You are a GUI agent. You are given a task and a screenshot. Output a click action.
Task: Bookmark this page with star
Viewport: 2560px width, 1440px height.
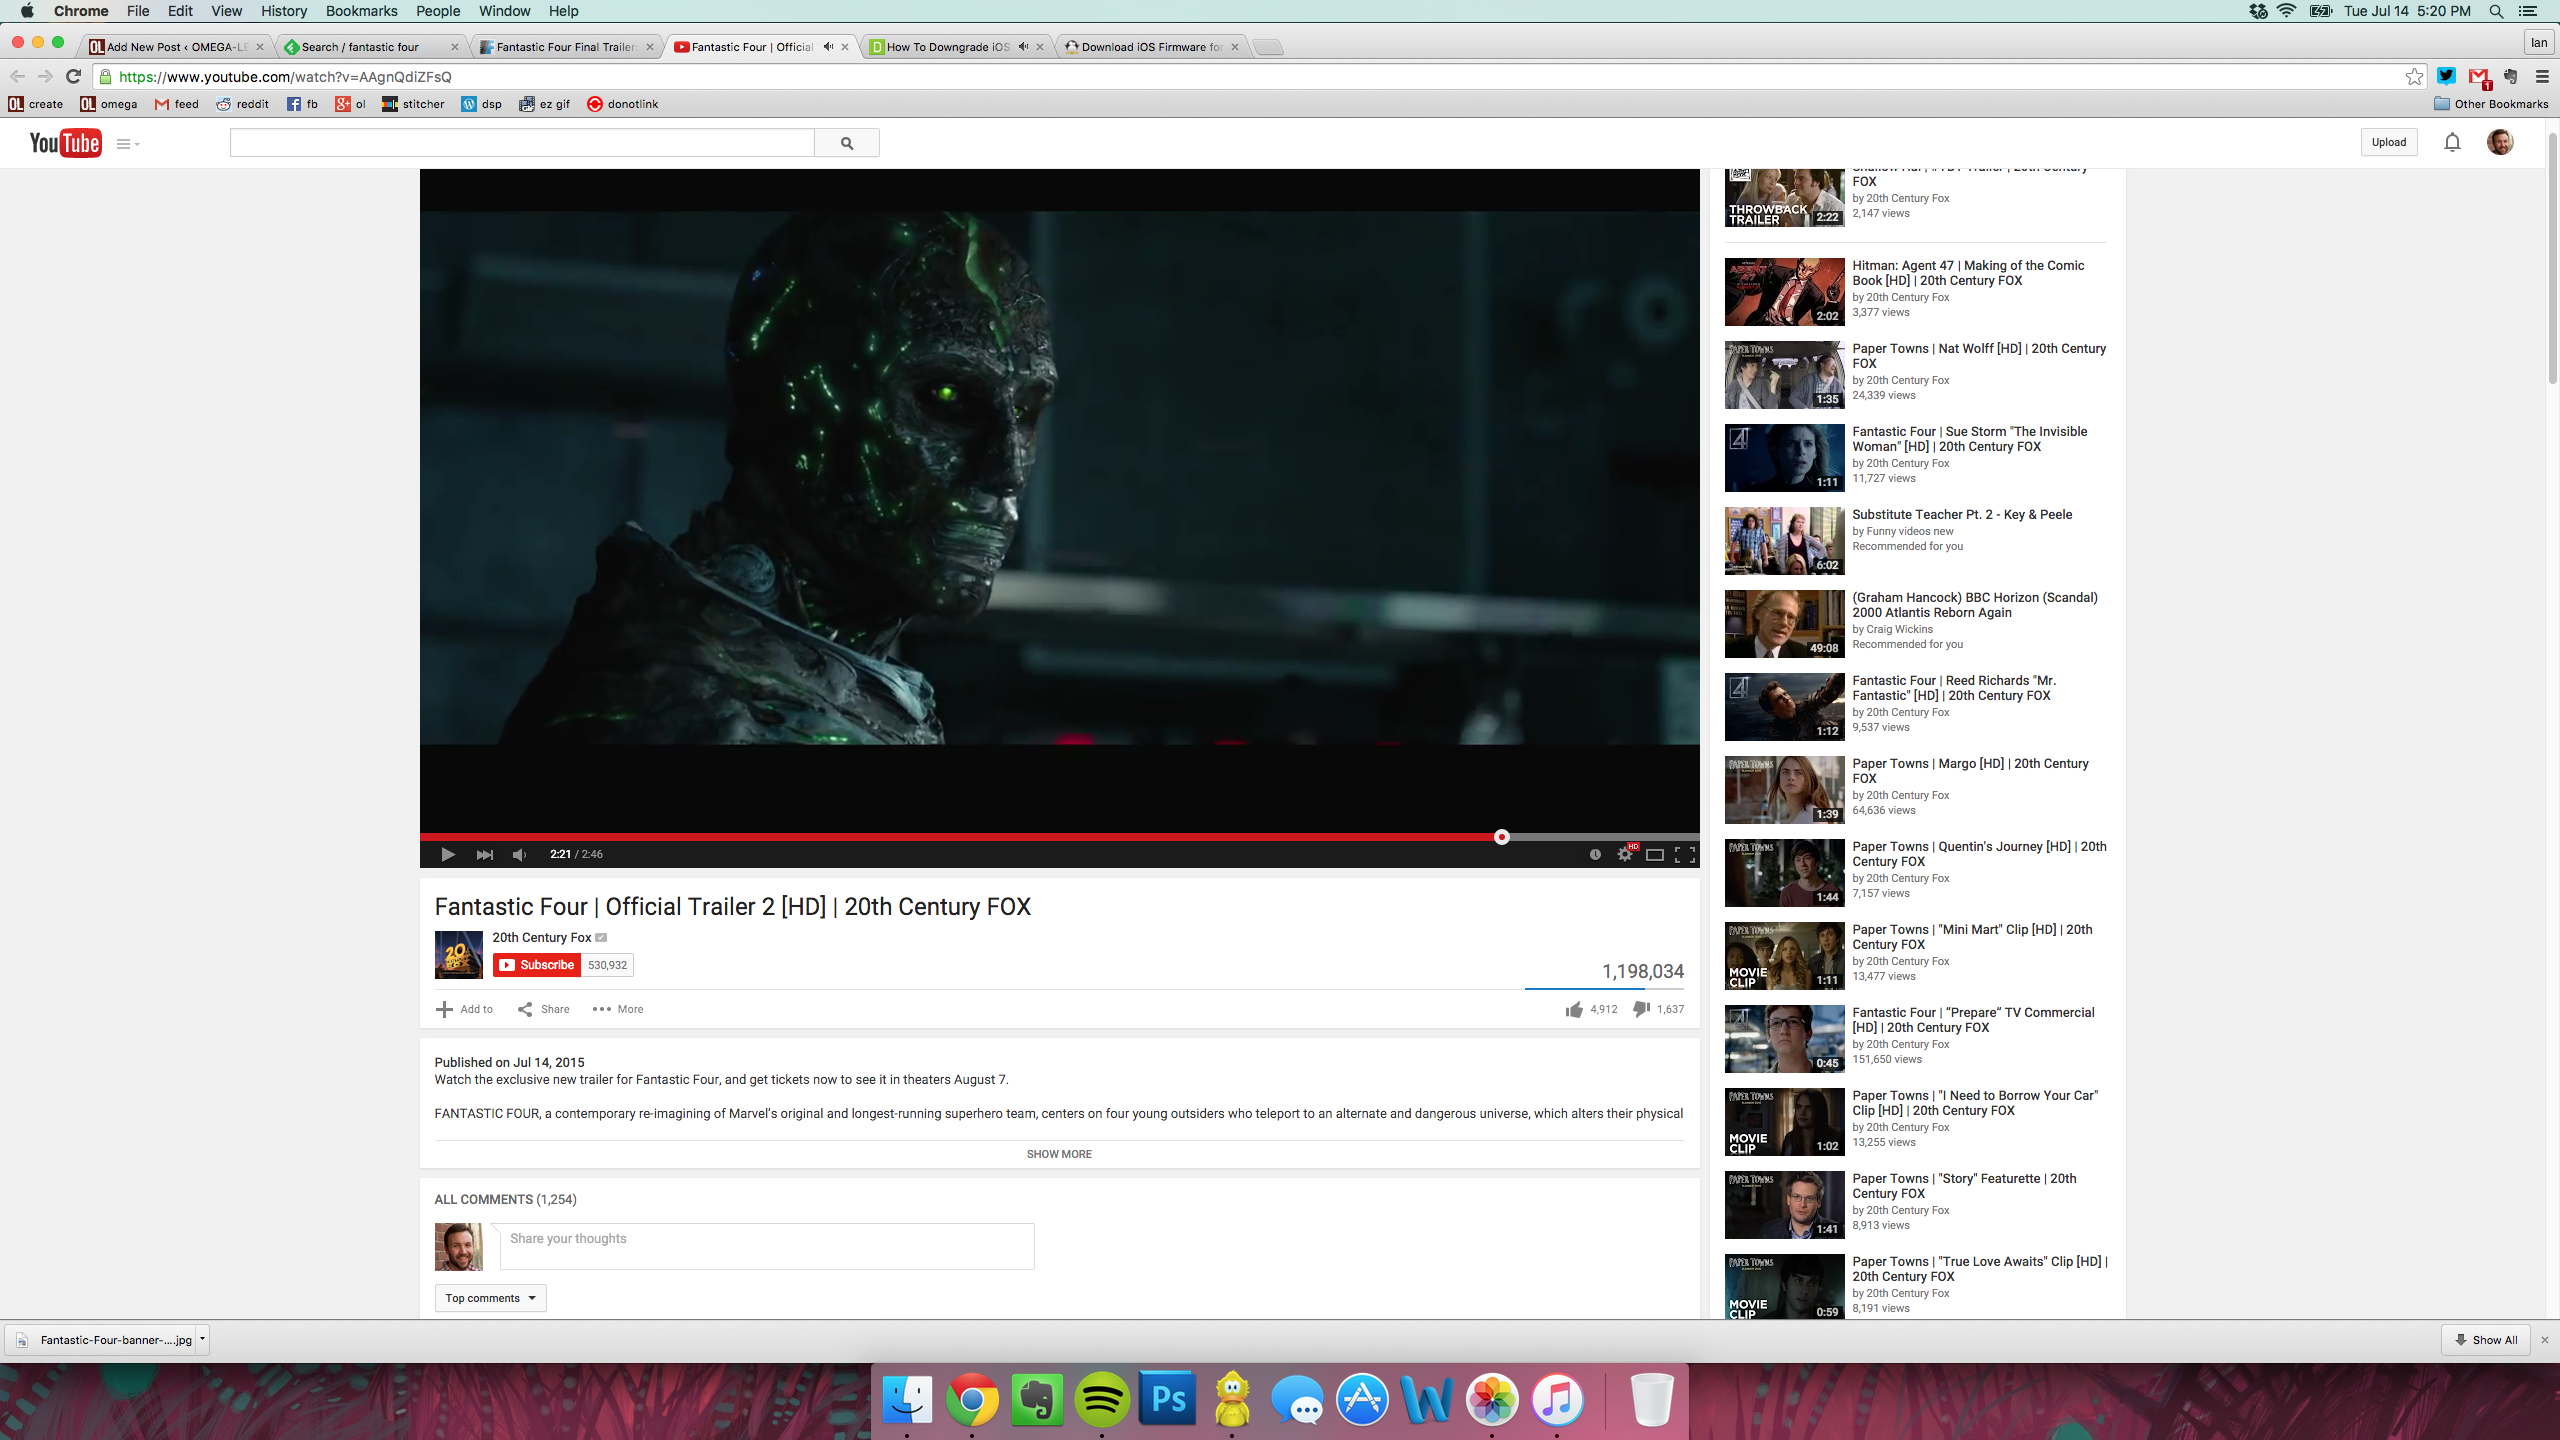(2415, 76)
